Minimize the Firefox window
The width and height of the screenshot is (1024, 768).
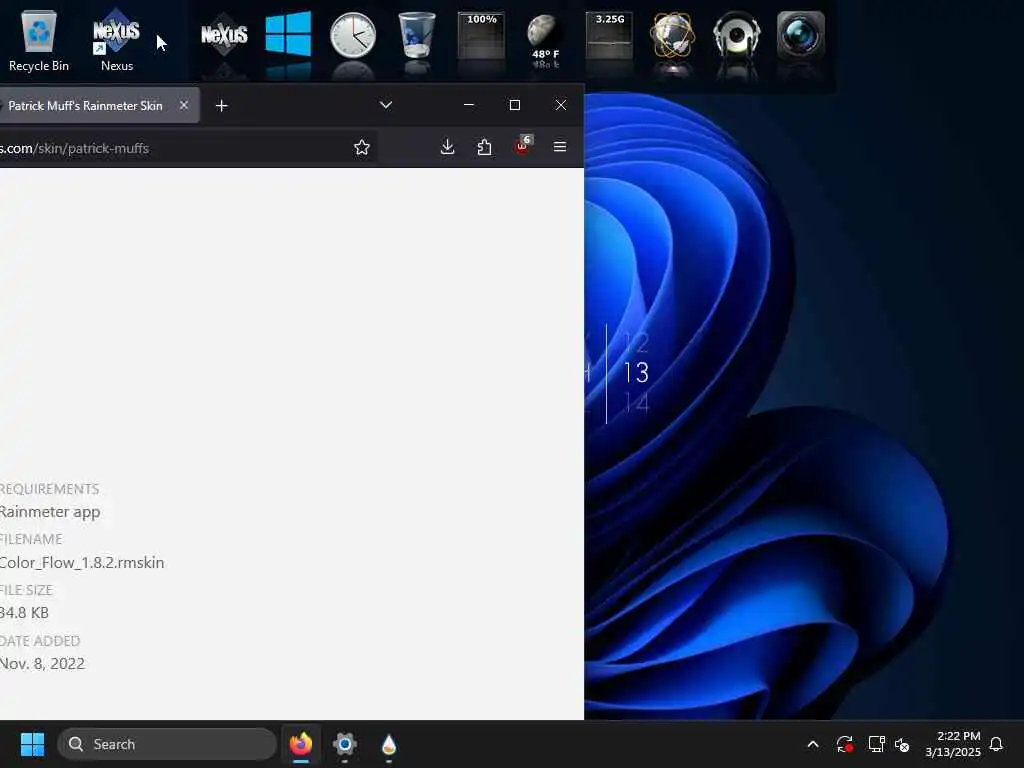pos(468,105)
